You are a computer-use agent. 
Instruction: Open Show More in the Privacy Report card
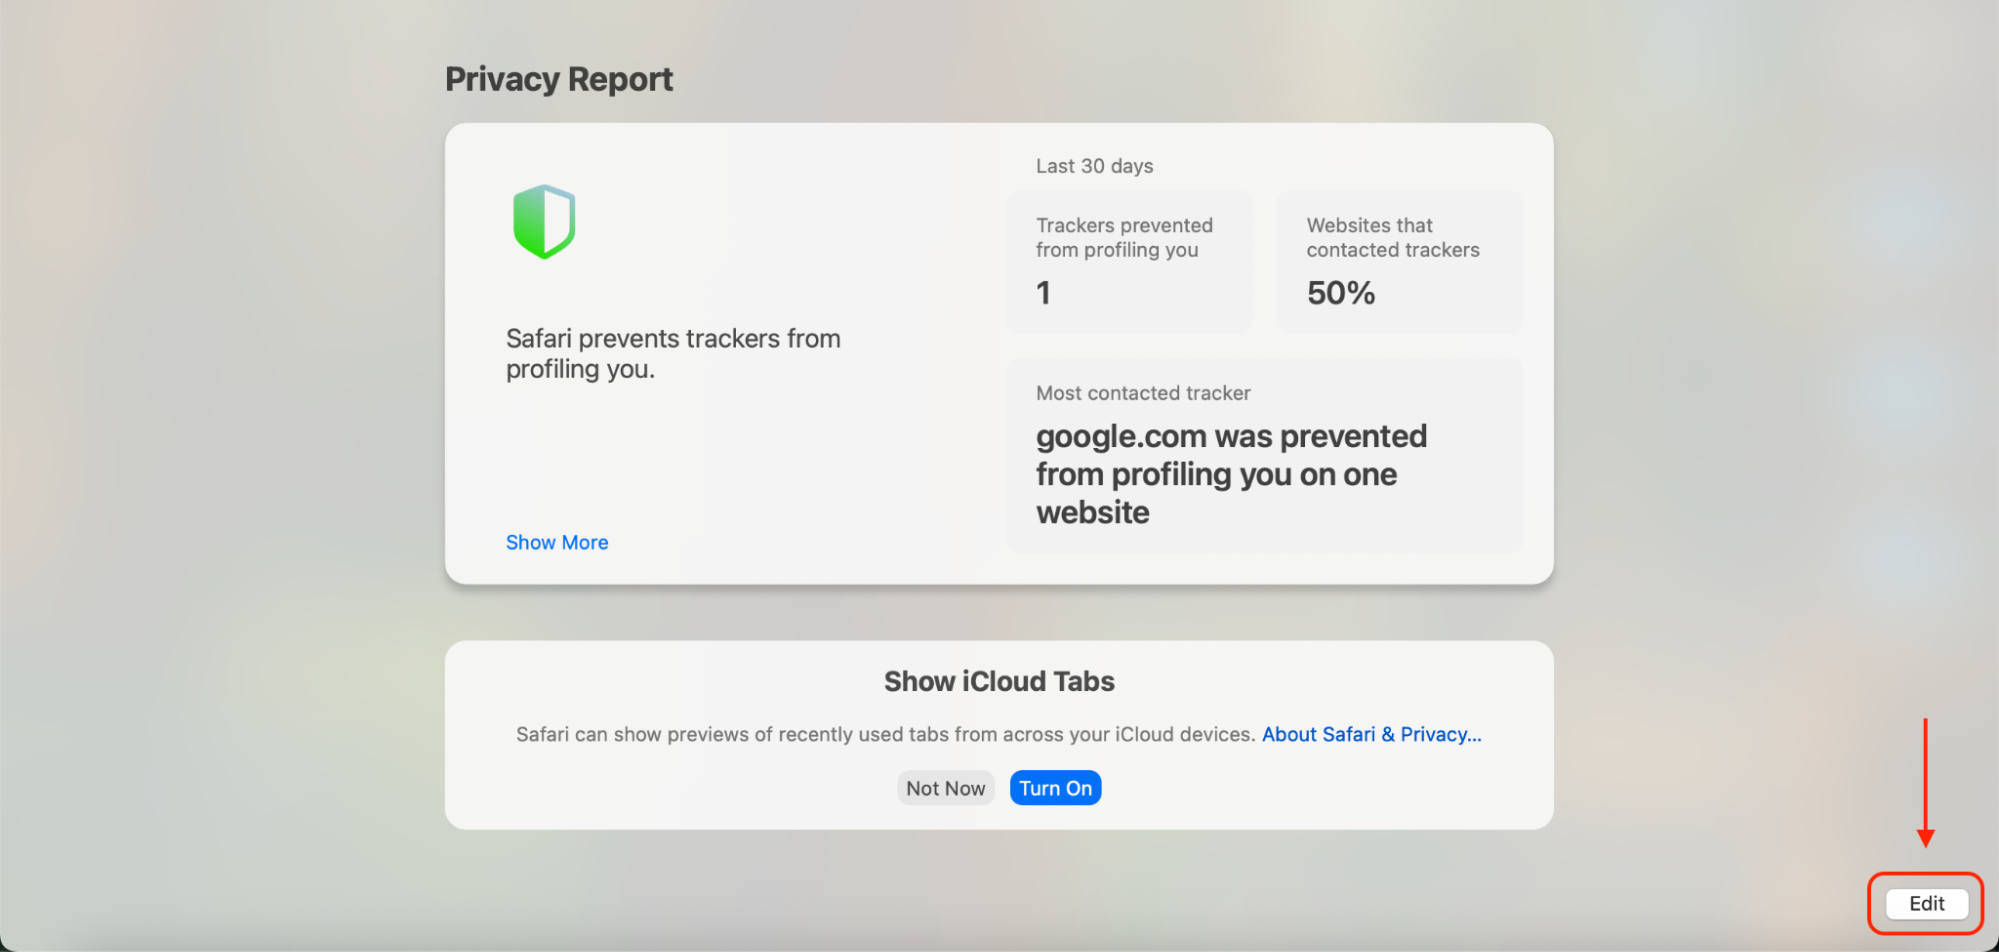[556, 541]
